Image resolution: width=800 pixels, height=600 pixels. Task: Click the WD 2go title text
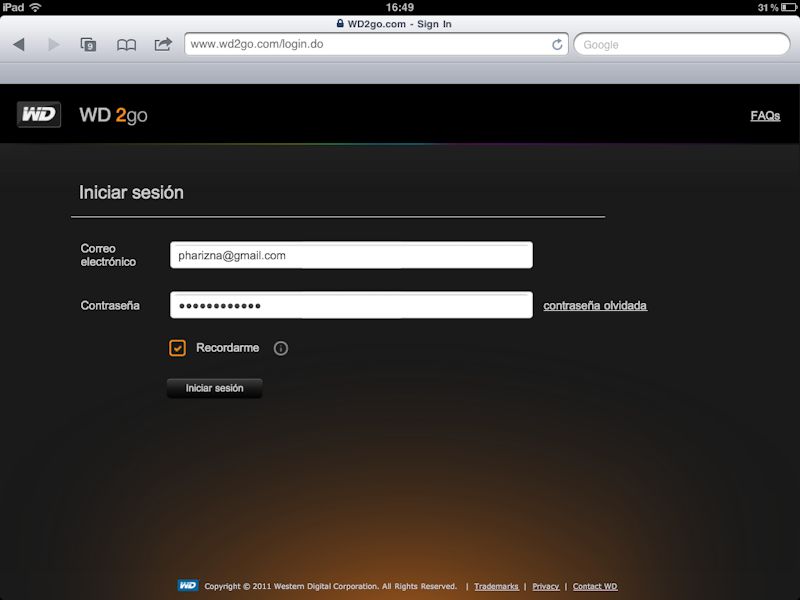coord(113,115)
